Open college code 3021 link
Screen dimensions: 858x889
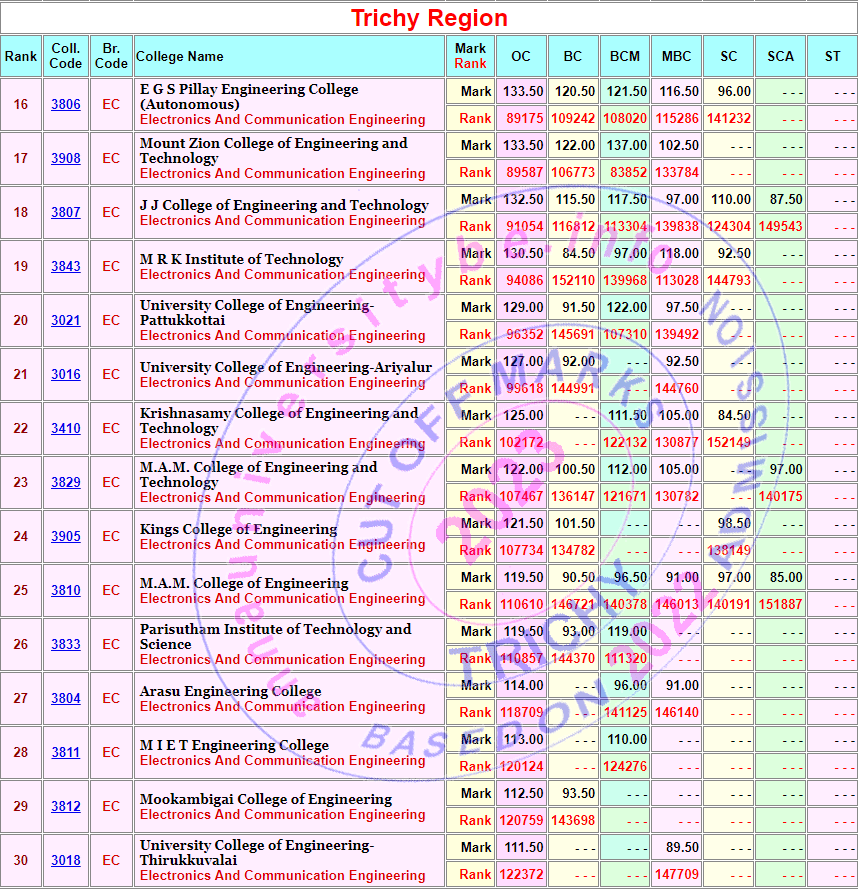66,320
